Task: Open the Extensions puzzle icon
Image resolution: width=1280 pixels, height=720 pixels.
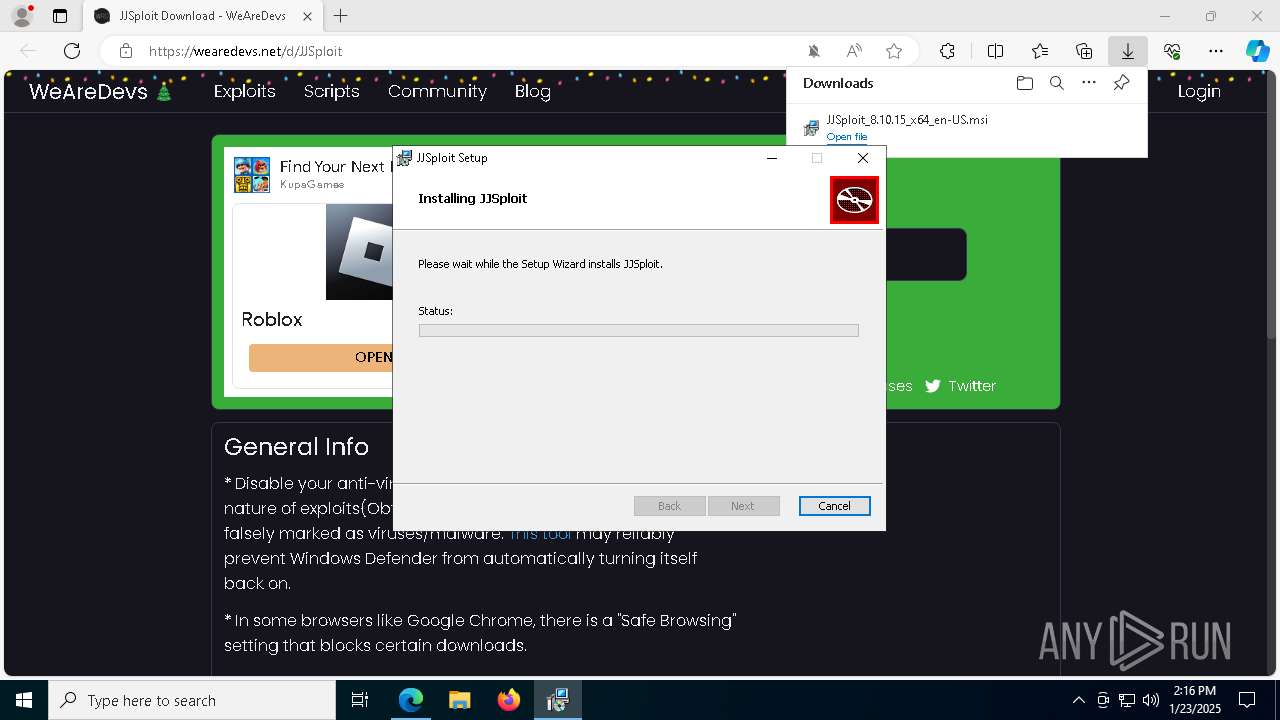Action: (x=947, y=51)
